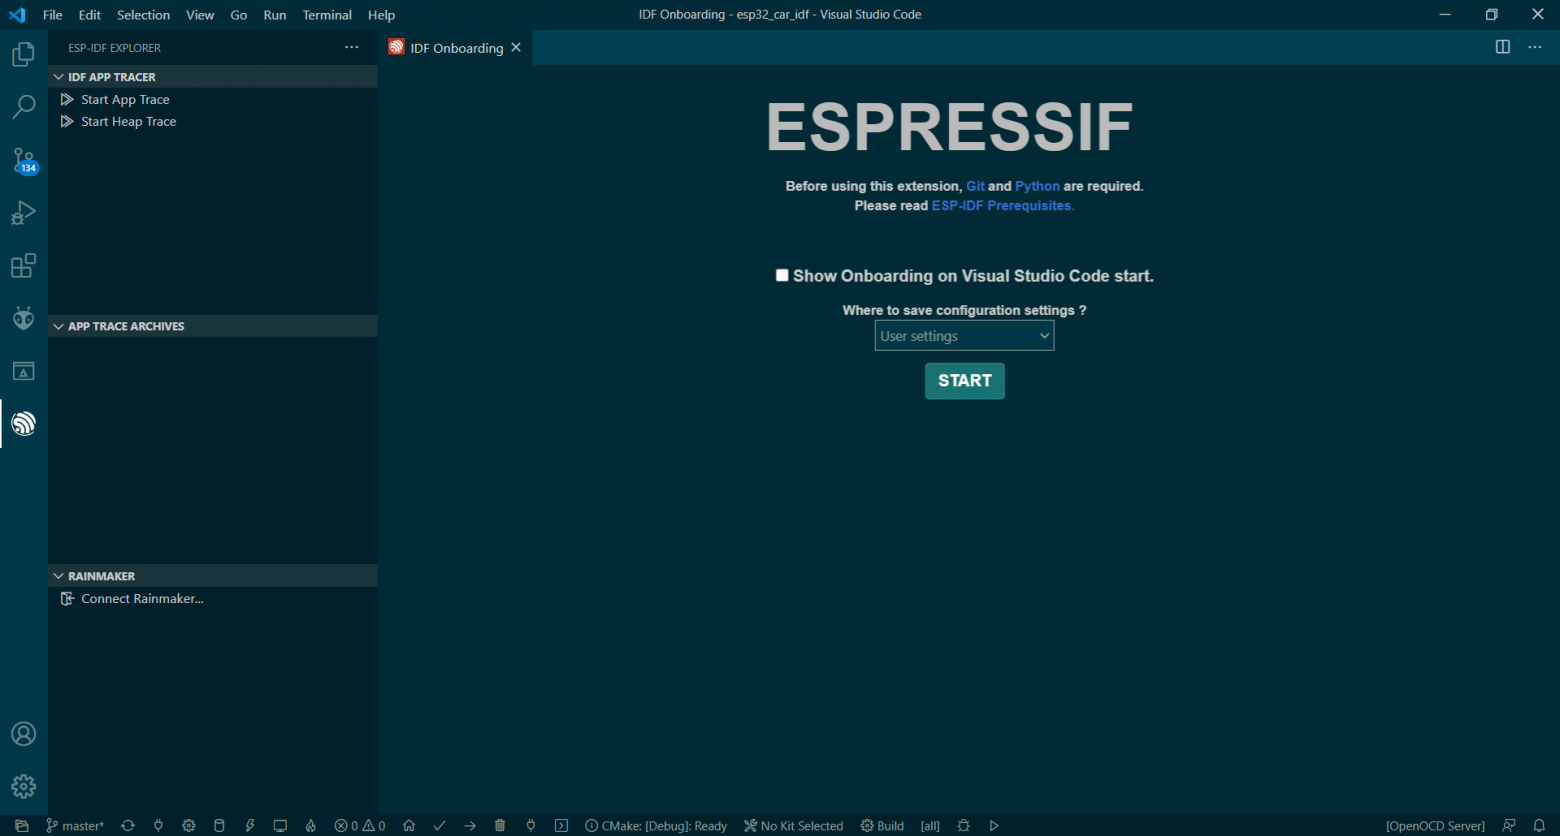Open the Git link
1560x836 pixels.
tap(975, 186)
